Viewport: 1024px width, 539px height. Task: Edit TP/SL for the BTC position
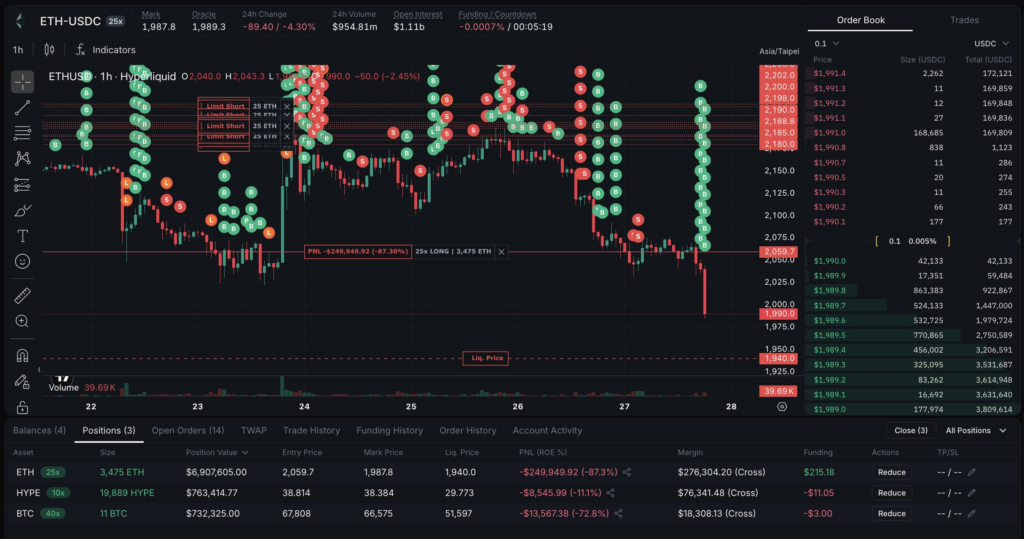click(x=970, y=513)
